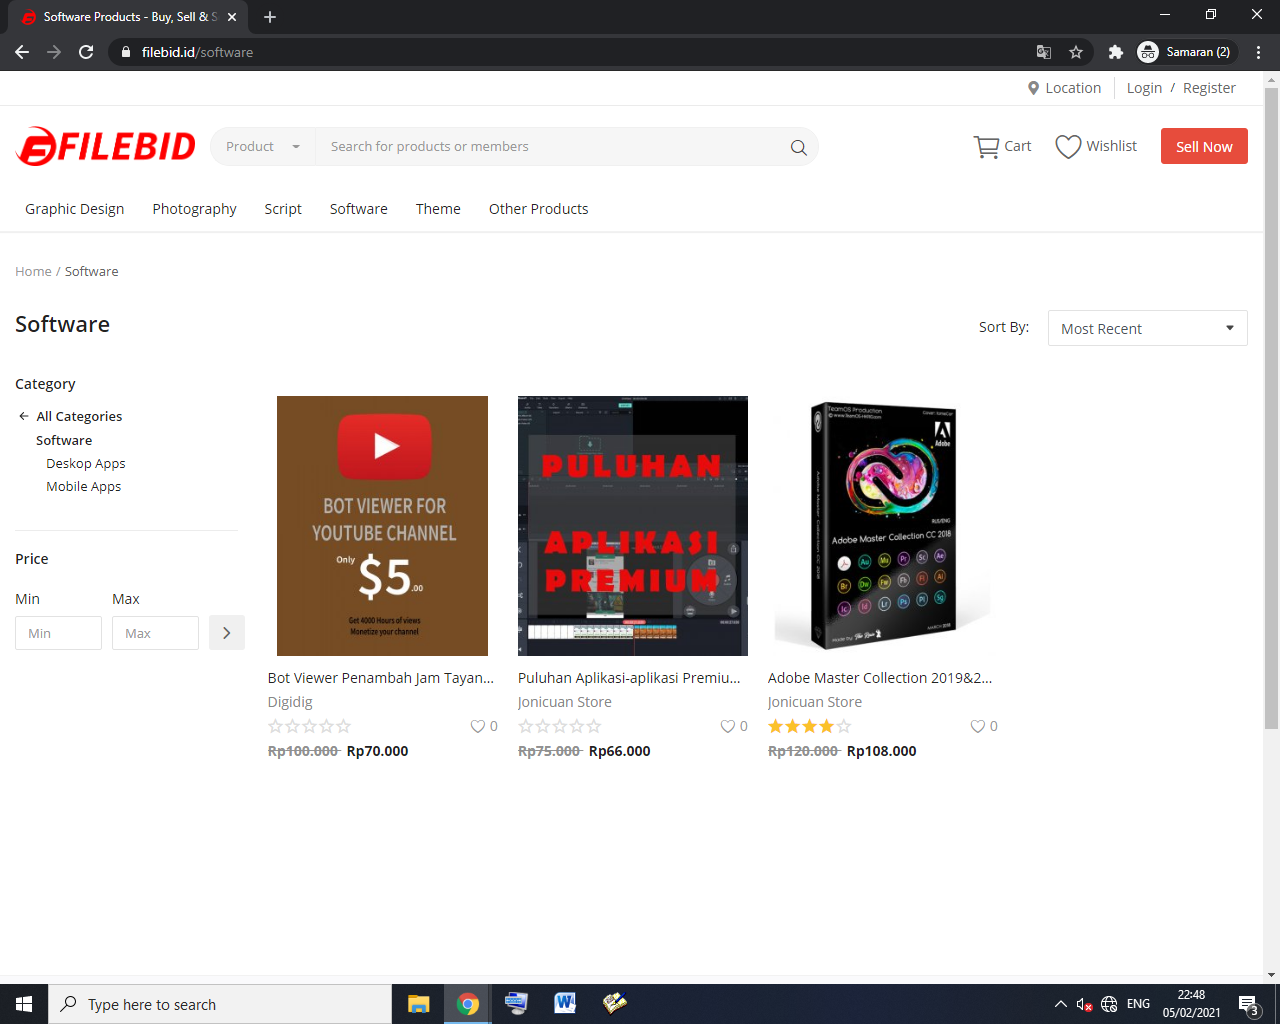Open Script category menu
The height and width of the screenshot is (1024, 1280).
(283, 209)
